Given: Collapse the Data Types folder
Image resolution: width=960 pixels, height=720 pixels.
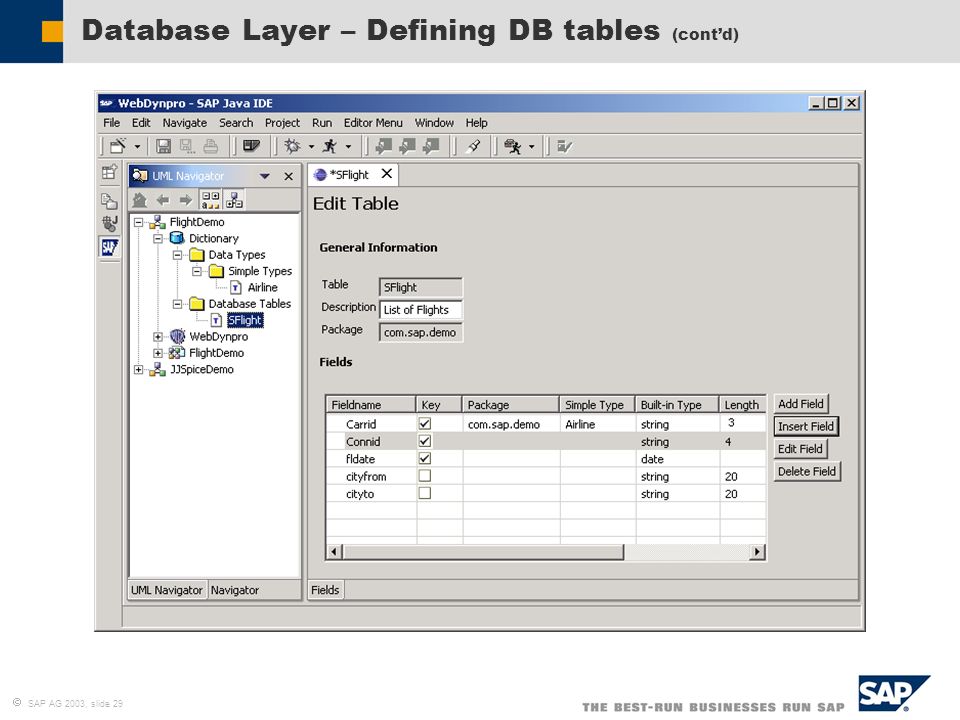Looking at the screenshot, I should point(178,255).
